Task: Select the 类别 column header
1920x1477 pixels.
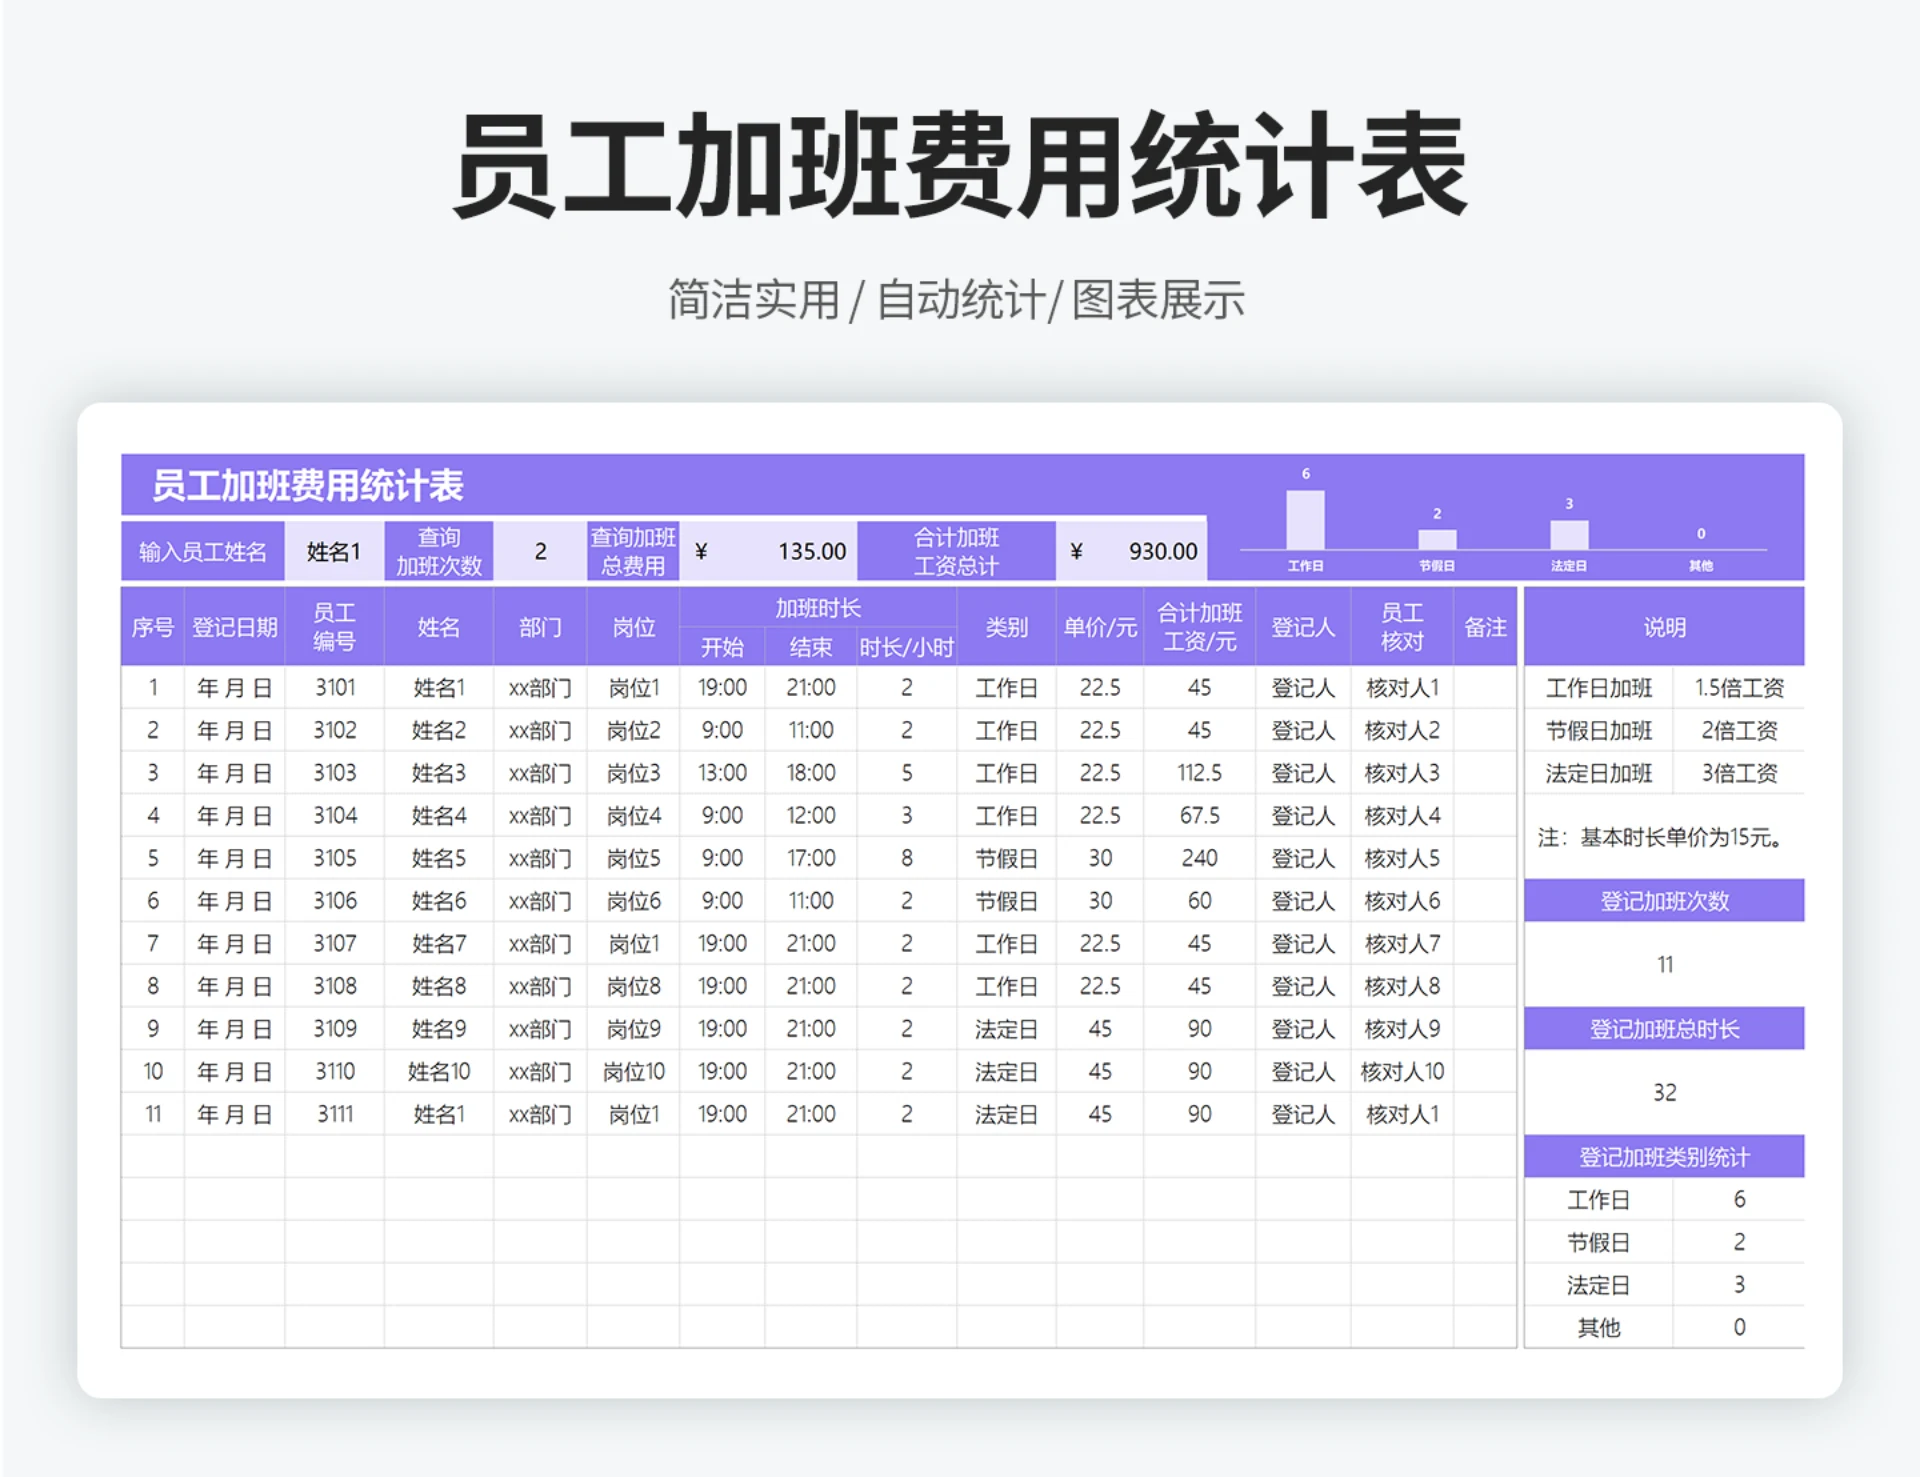Action: click(x=1006, y=626)
